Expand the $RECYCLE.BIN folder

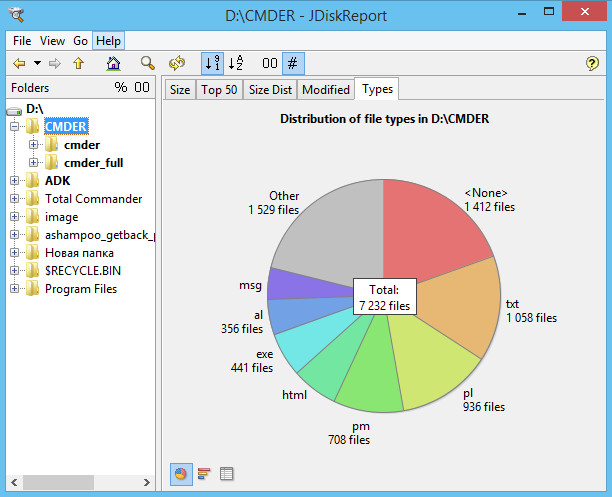click(14, 271)
